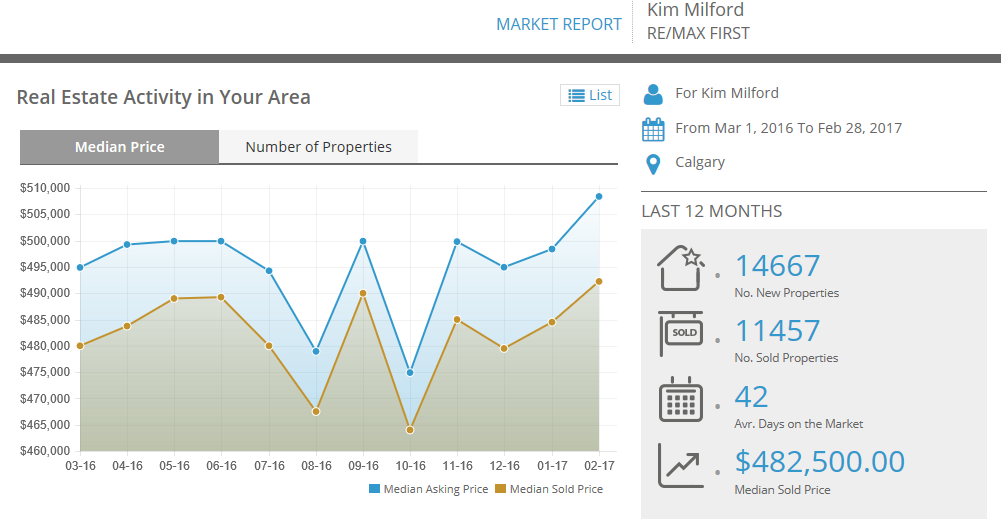Open the Number of Properties tab
Image resolution: width=1001 pixels, height=519 pixels.
click(318, 147)
